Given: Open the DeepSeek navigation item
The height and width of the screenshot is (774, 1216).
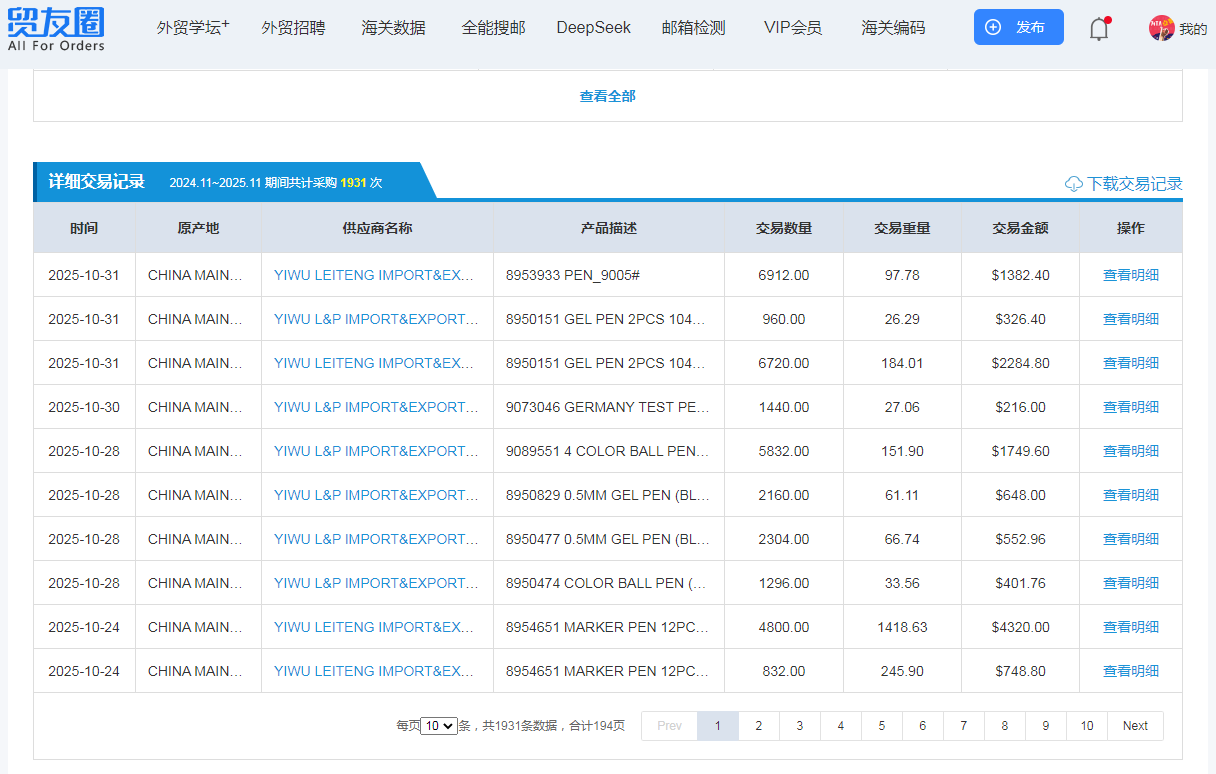Looking at the screenshot, I should [593, 28].
